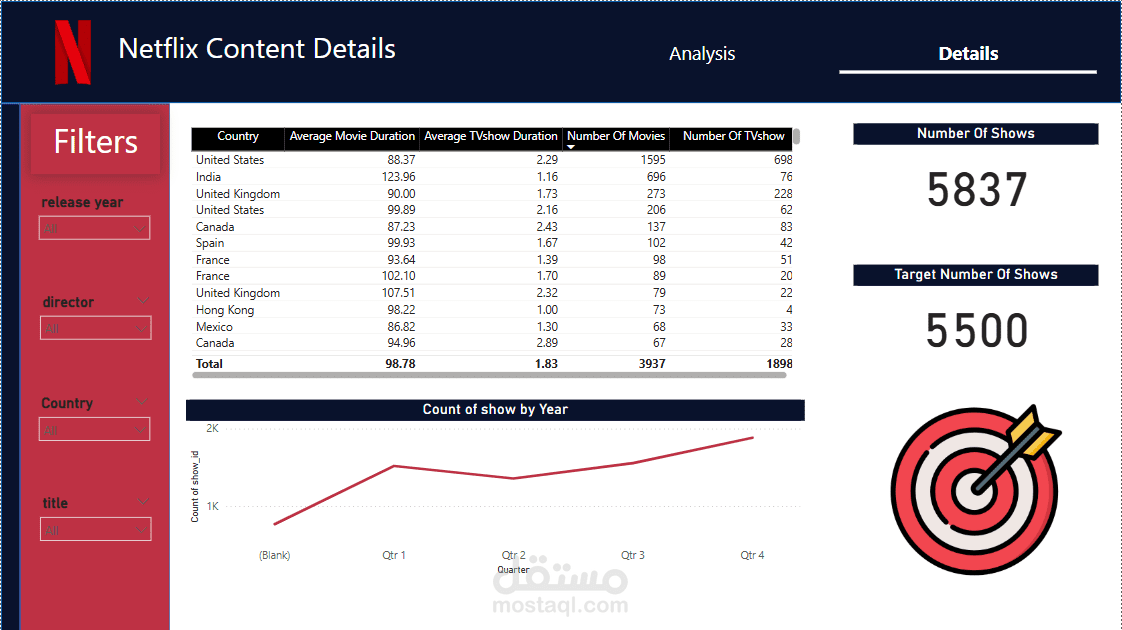Sort by Number Of TVshow column header
Screen dimensions: 1122x630
733,136
